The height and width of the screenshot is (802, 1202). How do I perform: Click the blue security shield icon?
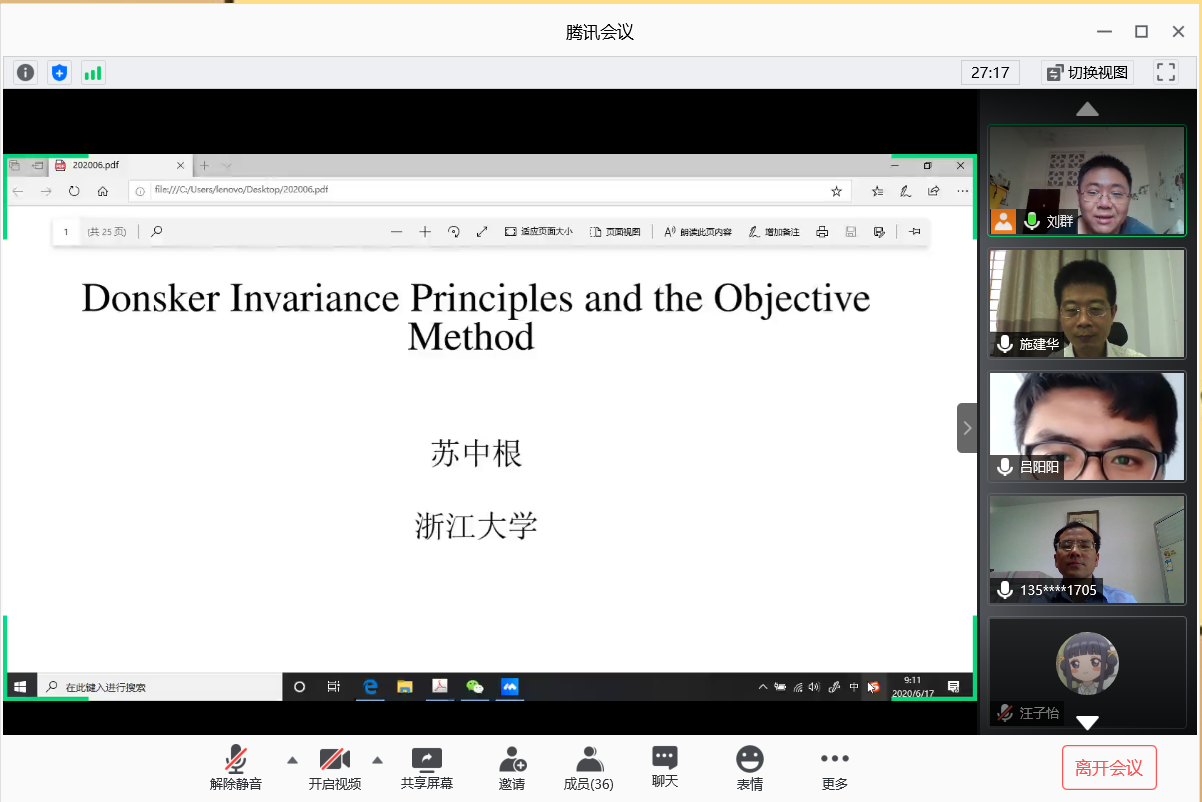tap(60, 72)
